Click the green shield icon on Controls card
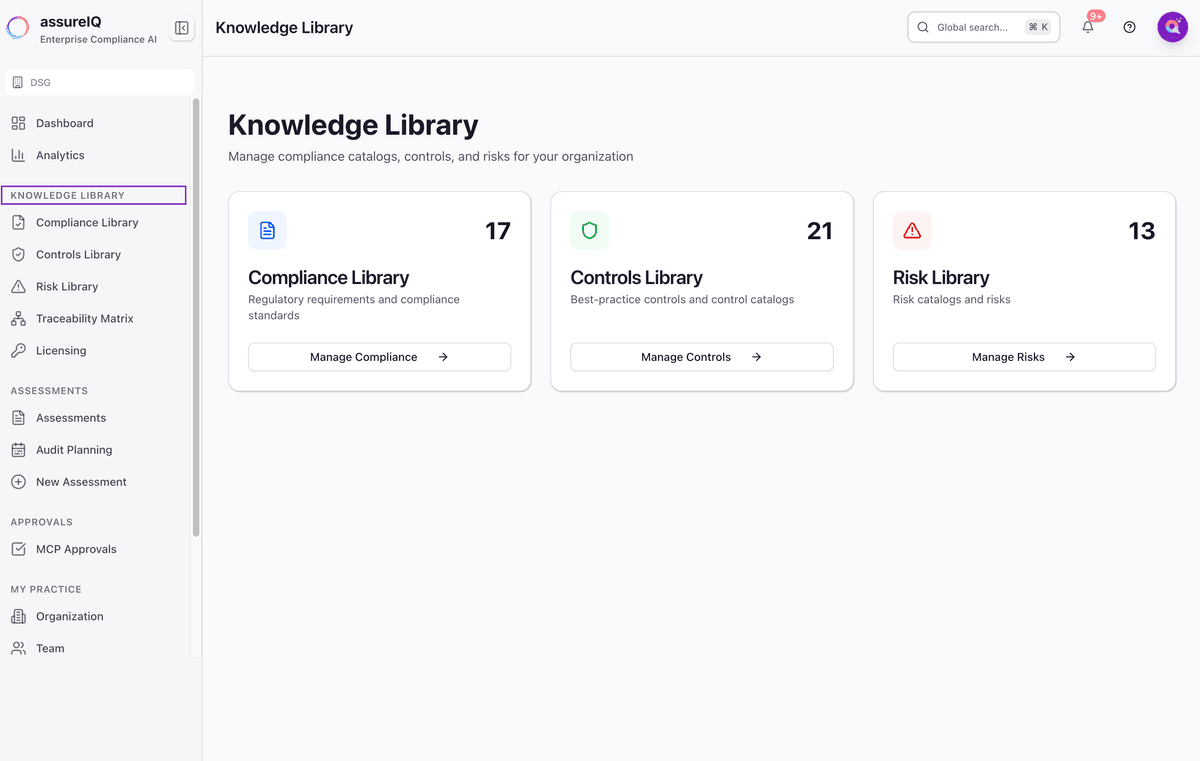 point(589,230)
